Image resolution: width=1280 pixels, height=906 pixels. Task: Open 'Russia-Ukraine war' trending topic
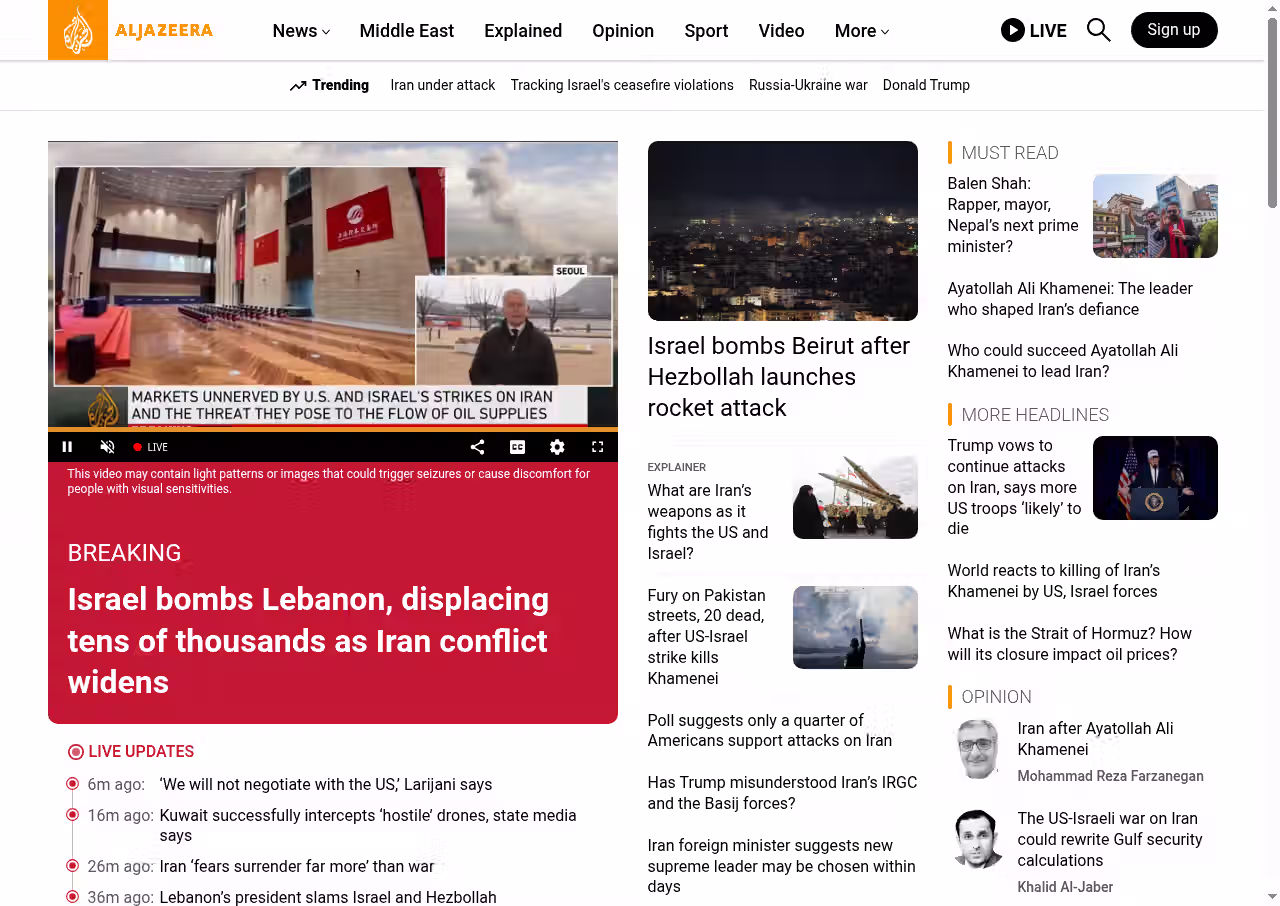(x=808, y=85)
